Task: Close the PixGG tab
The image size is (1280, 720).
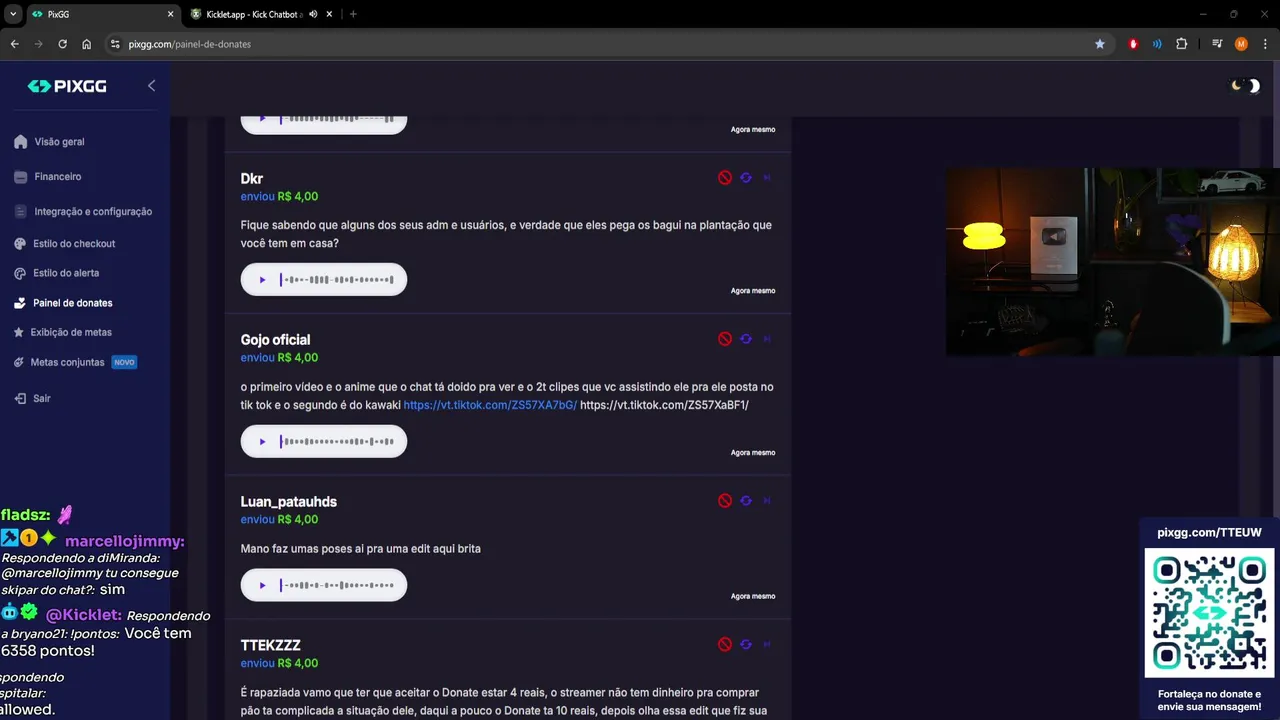Action: click(x=170, y=14)
